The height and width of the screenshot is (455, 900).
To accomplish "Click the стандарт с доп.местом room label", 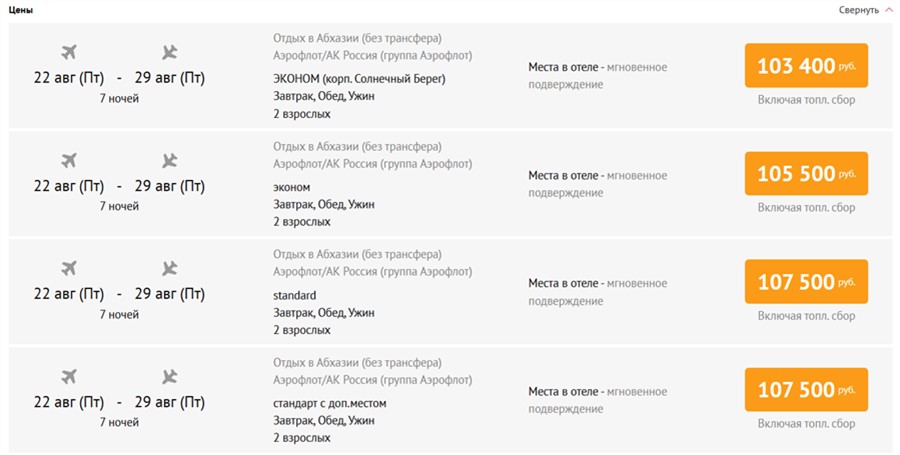I will (x=329, y=403).
